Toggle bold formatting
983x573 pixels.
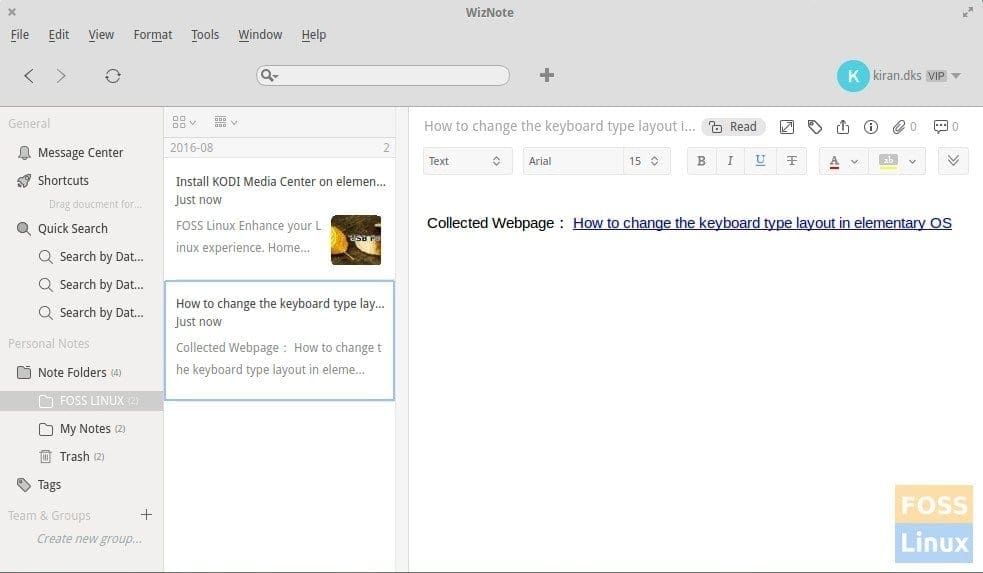point(702,161)
